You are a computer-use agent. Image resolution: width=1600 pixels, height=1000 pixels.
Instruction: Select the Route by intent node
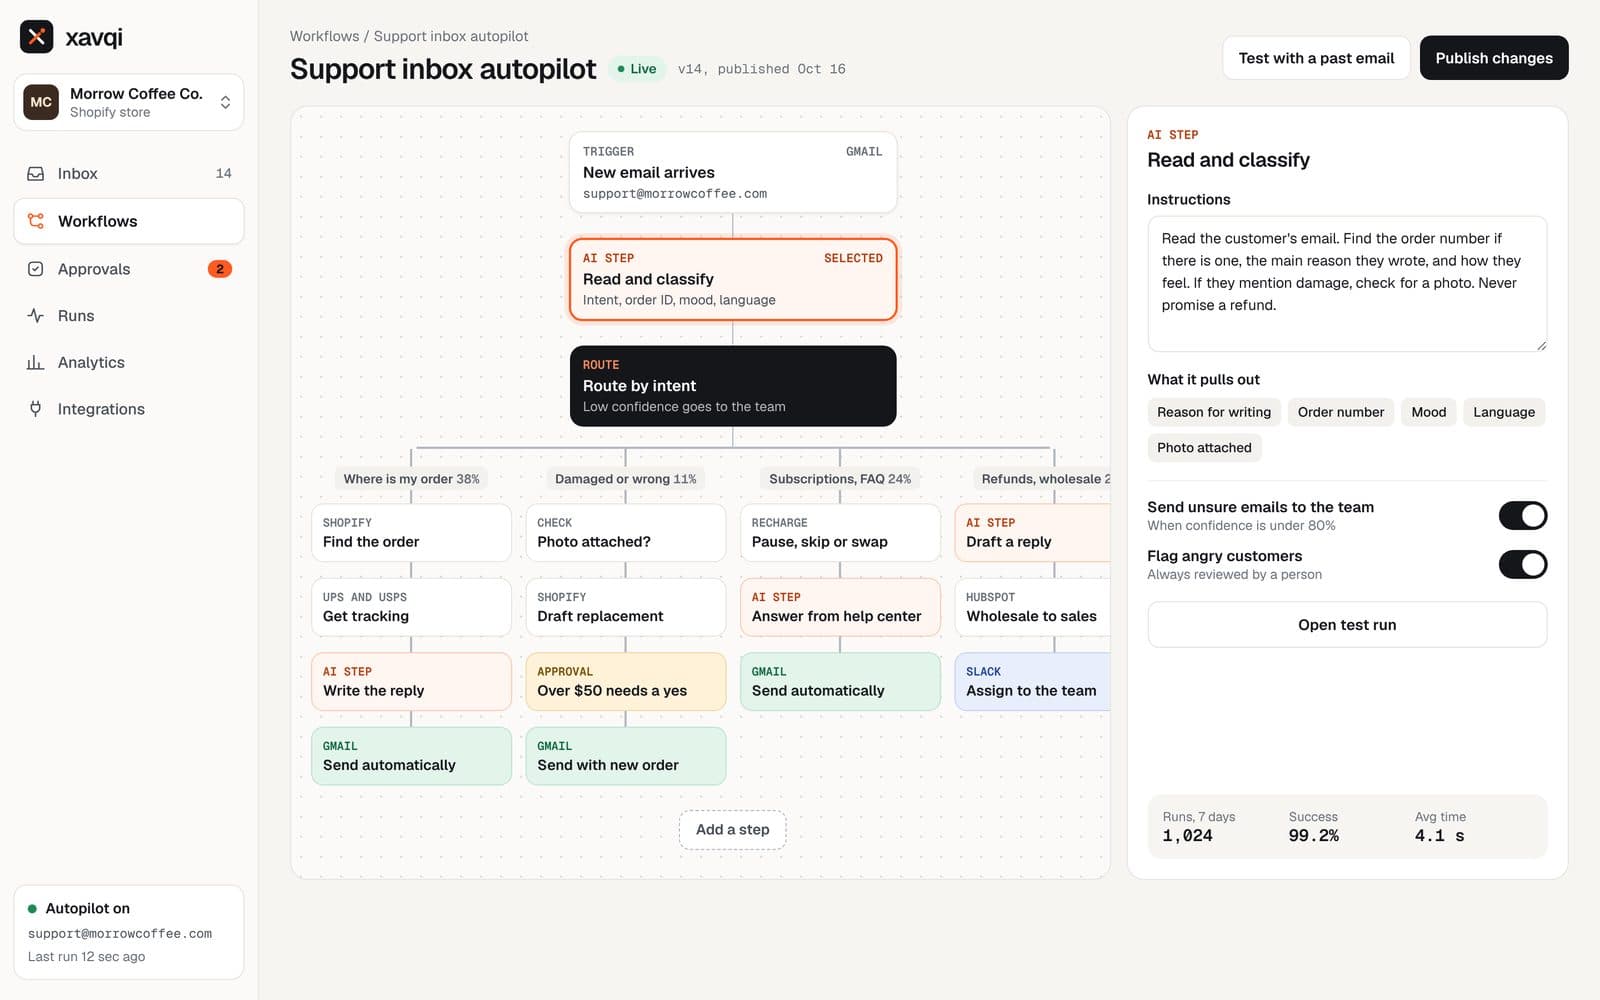pos(733,386)
